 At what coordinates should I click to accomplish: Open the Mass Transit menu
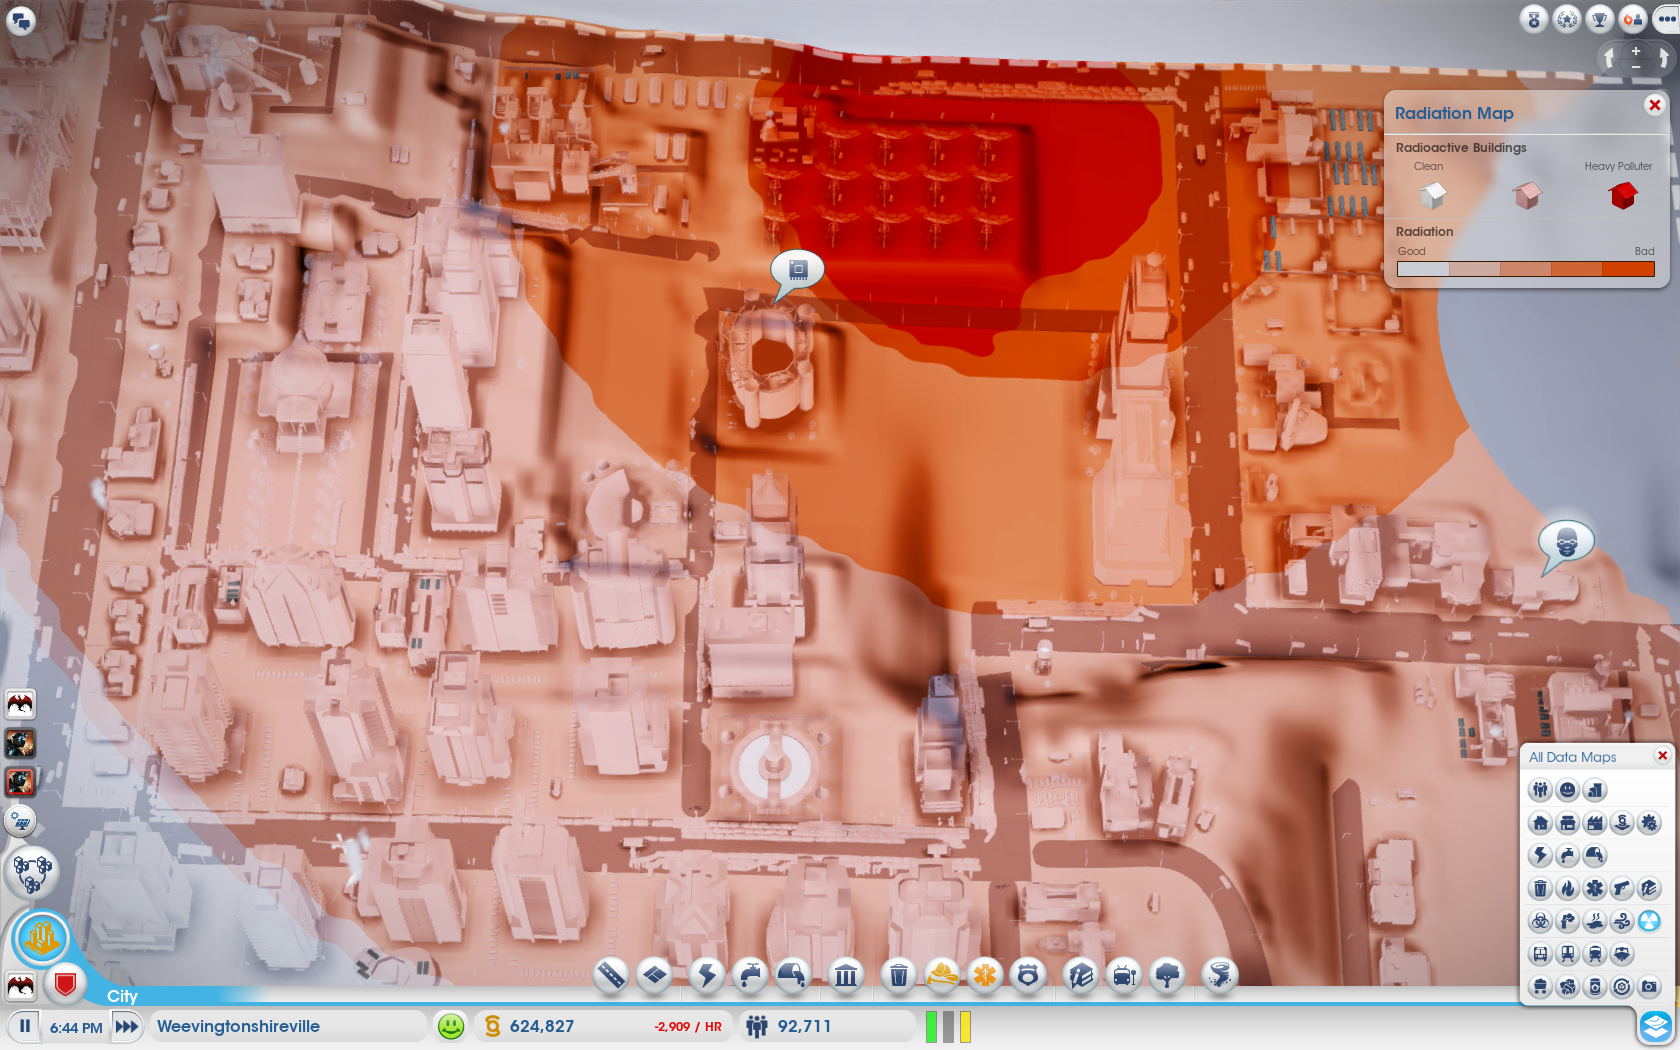point(1125,974)
